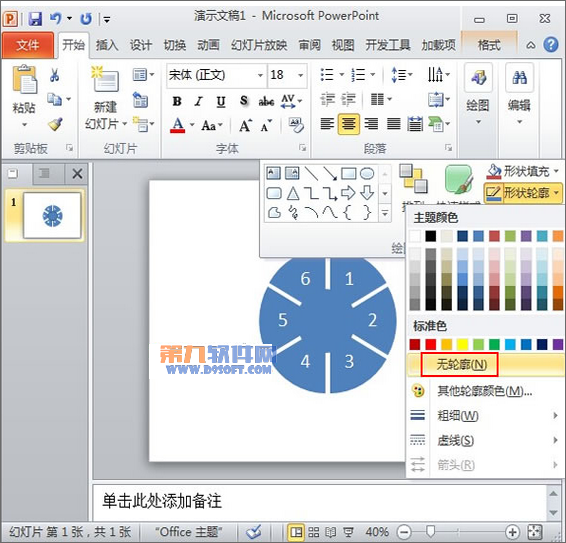
Task: Click 形状轮廓 button
Action: 522,193
